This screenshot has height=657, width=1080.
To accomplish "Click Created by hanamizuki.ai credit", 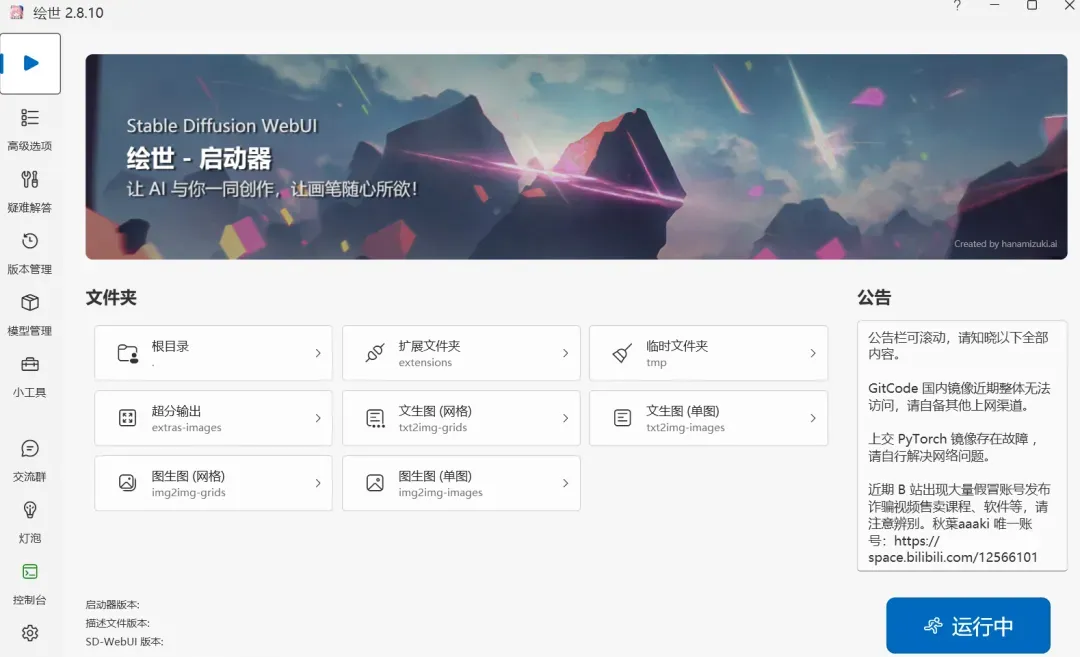I will 1005,244.
